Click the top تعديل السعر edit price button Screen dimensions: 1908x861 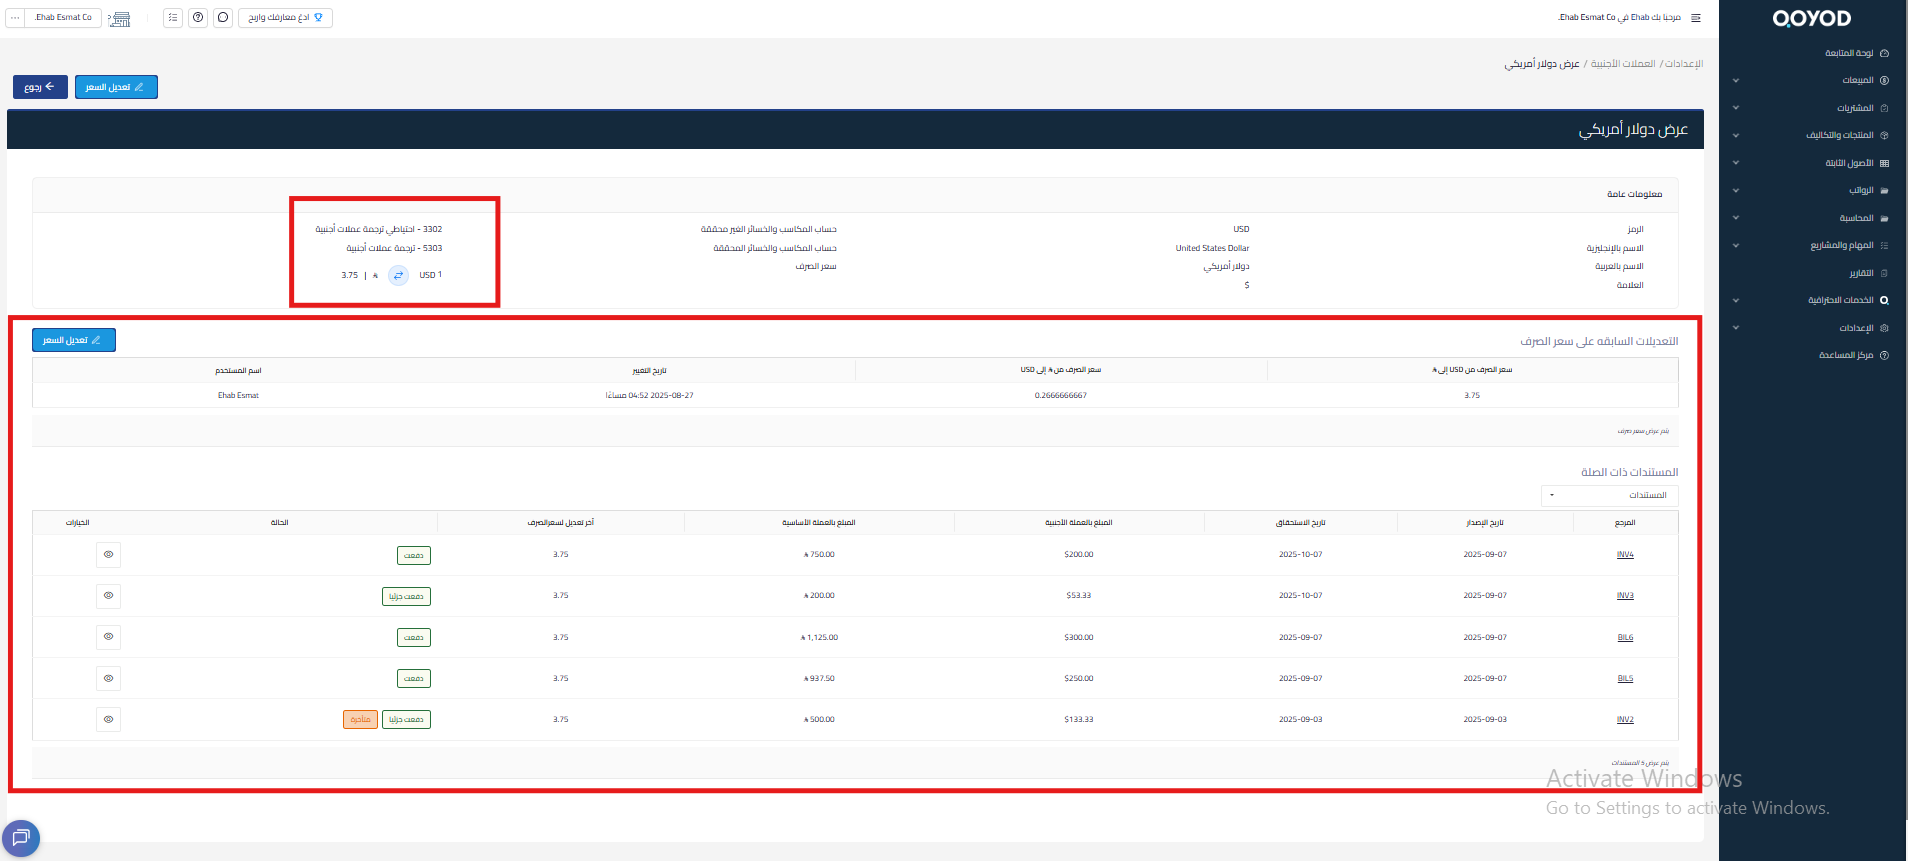(x=116, y=87)
